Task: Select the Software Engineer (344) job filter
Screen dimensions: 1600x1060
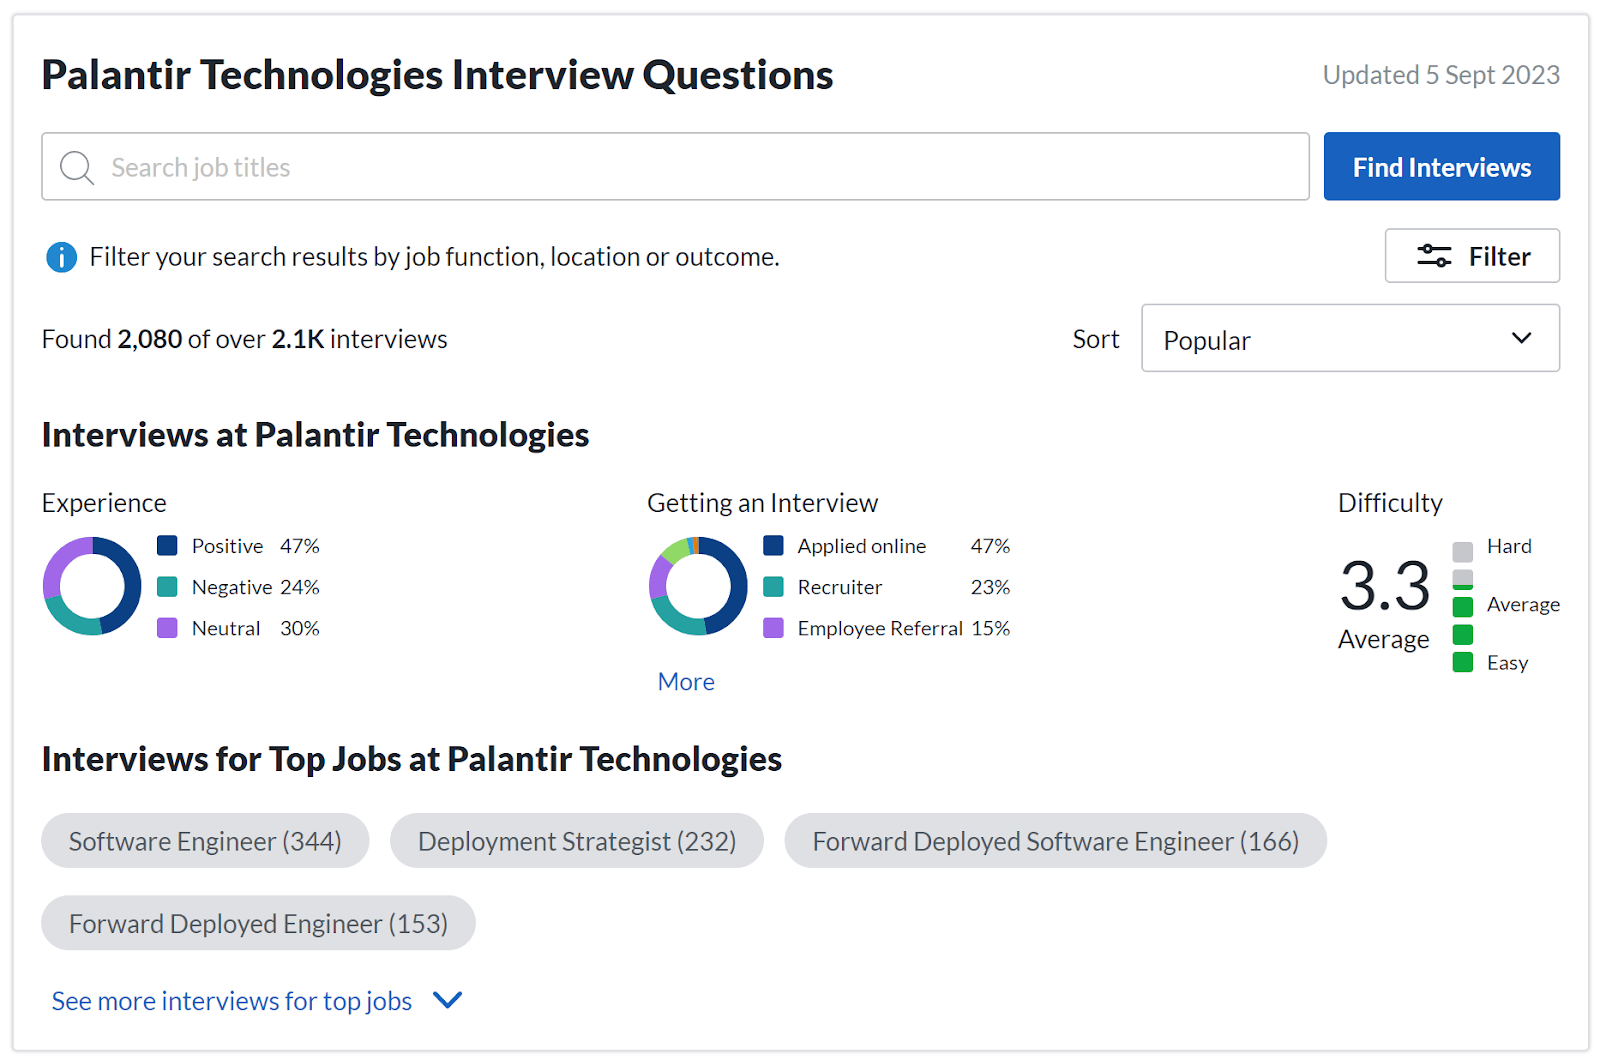Action: tap(204, 840)
